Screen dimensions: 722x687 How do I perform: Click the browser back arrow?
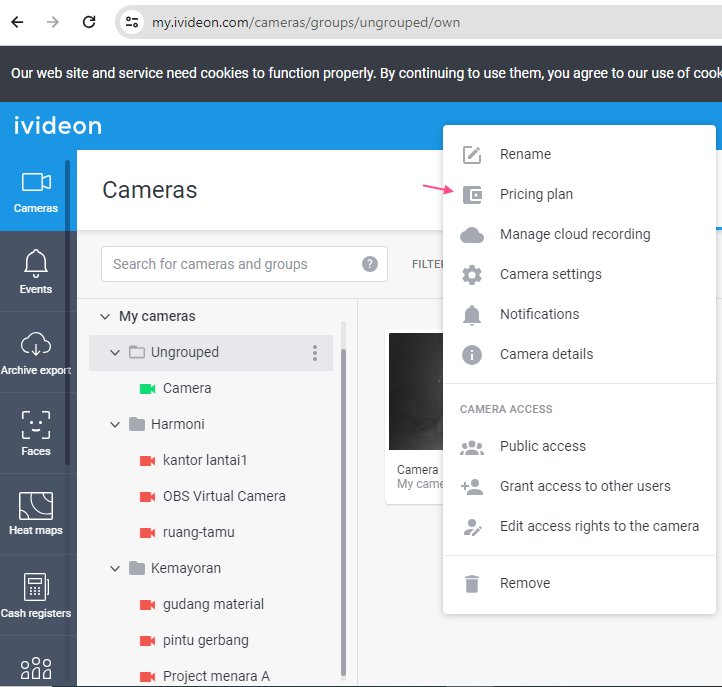point(17,22)
